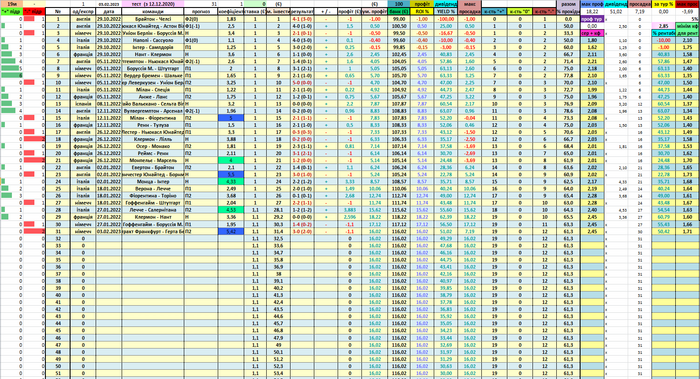
Task: Select the 'дата' column header cell
Action: coord(108,11)
